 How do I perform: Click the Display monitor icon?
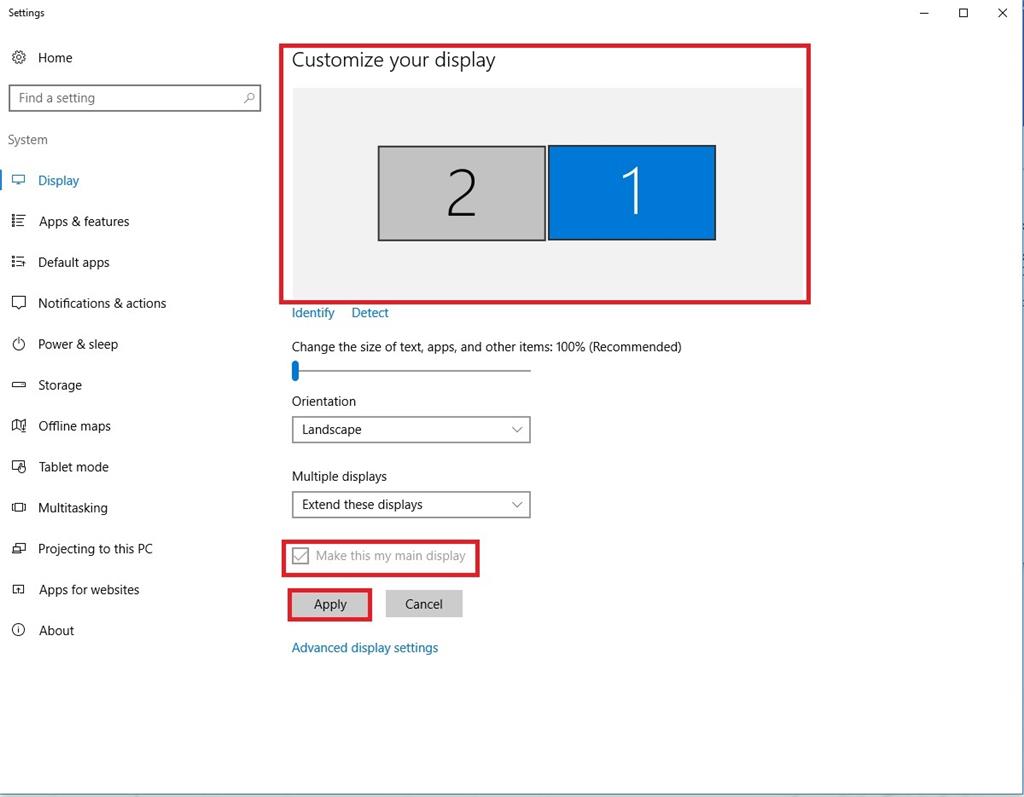tap(19, 180)
